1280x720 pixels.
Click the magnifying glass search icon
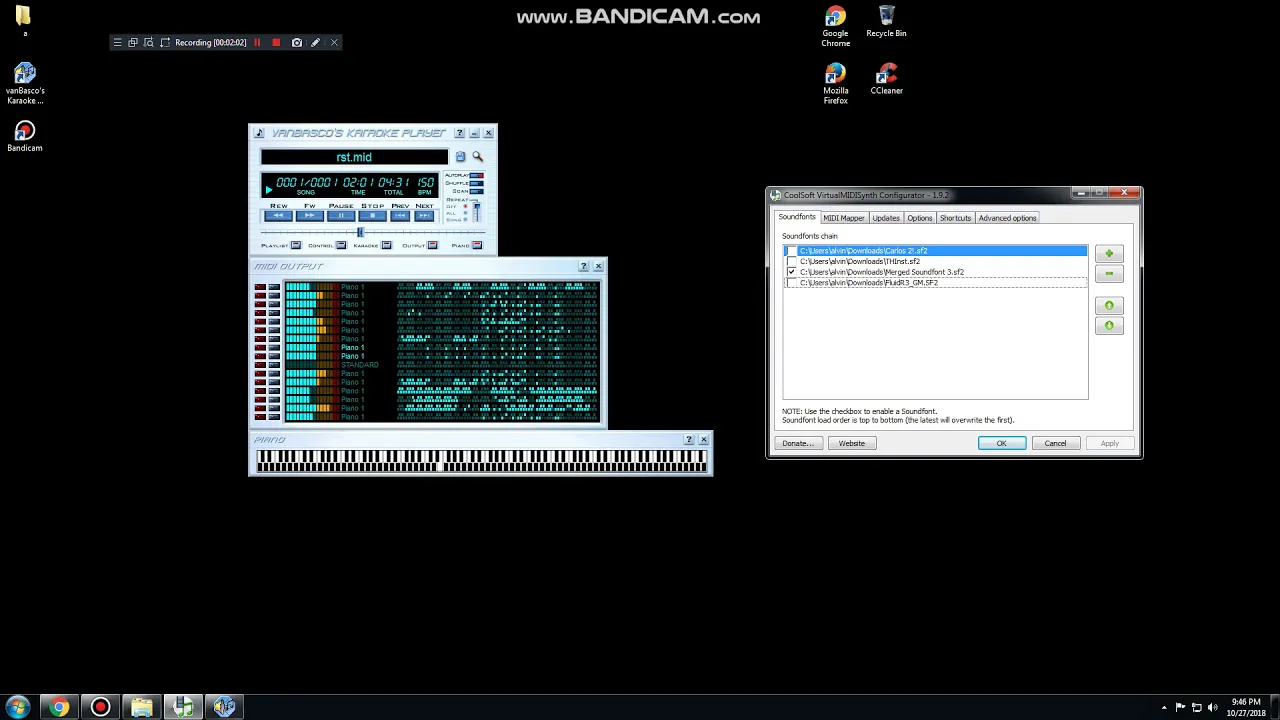pyautogui.click(x=477, y=157)
